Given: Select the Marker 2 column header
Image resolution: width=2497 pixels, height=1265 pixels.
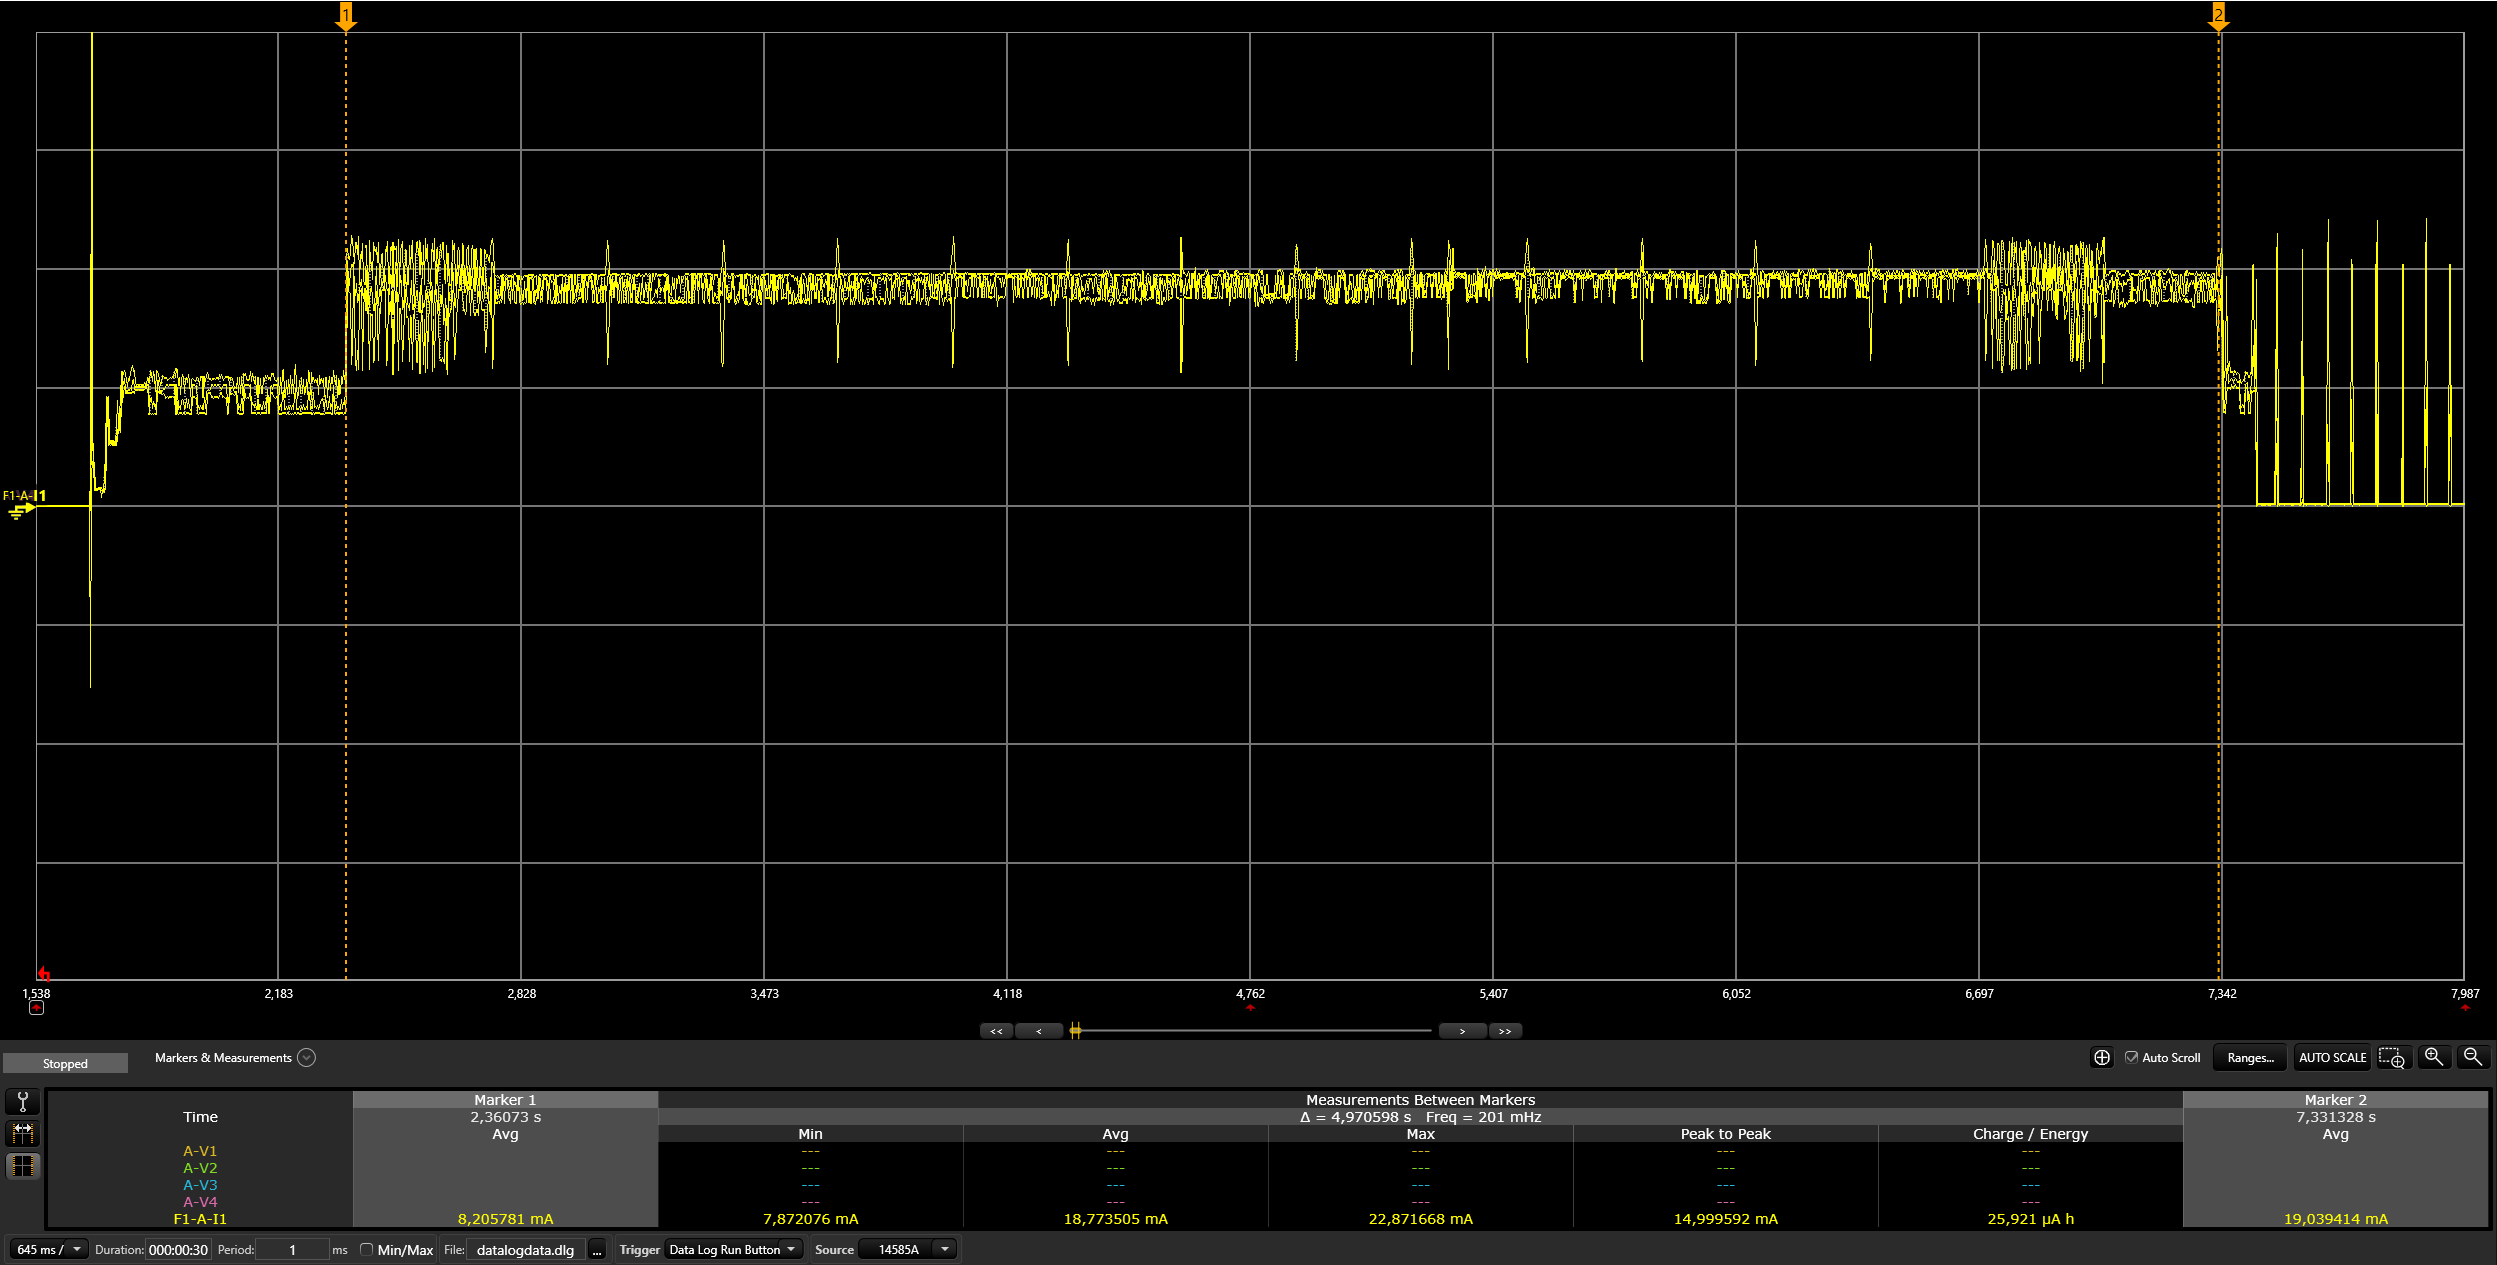Looking at the screenshot, I should pos(2335,1099).
